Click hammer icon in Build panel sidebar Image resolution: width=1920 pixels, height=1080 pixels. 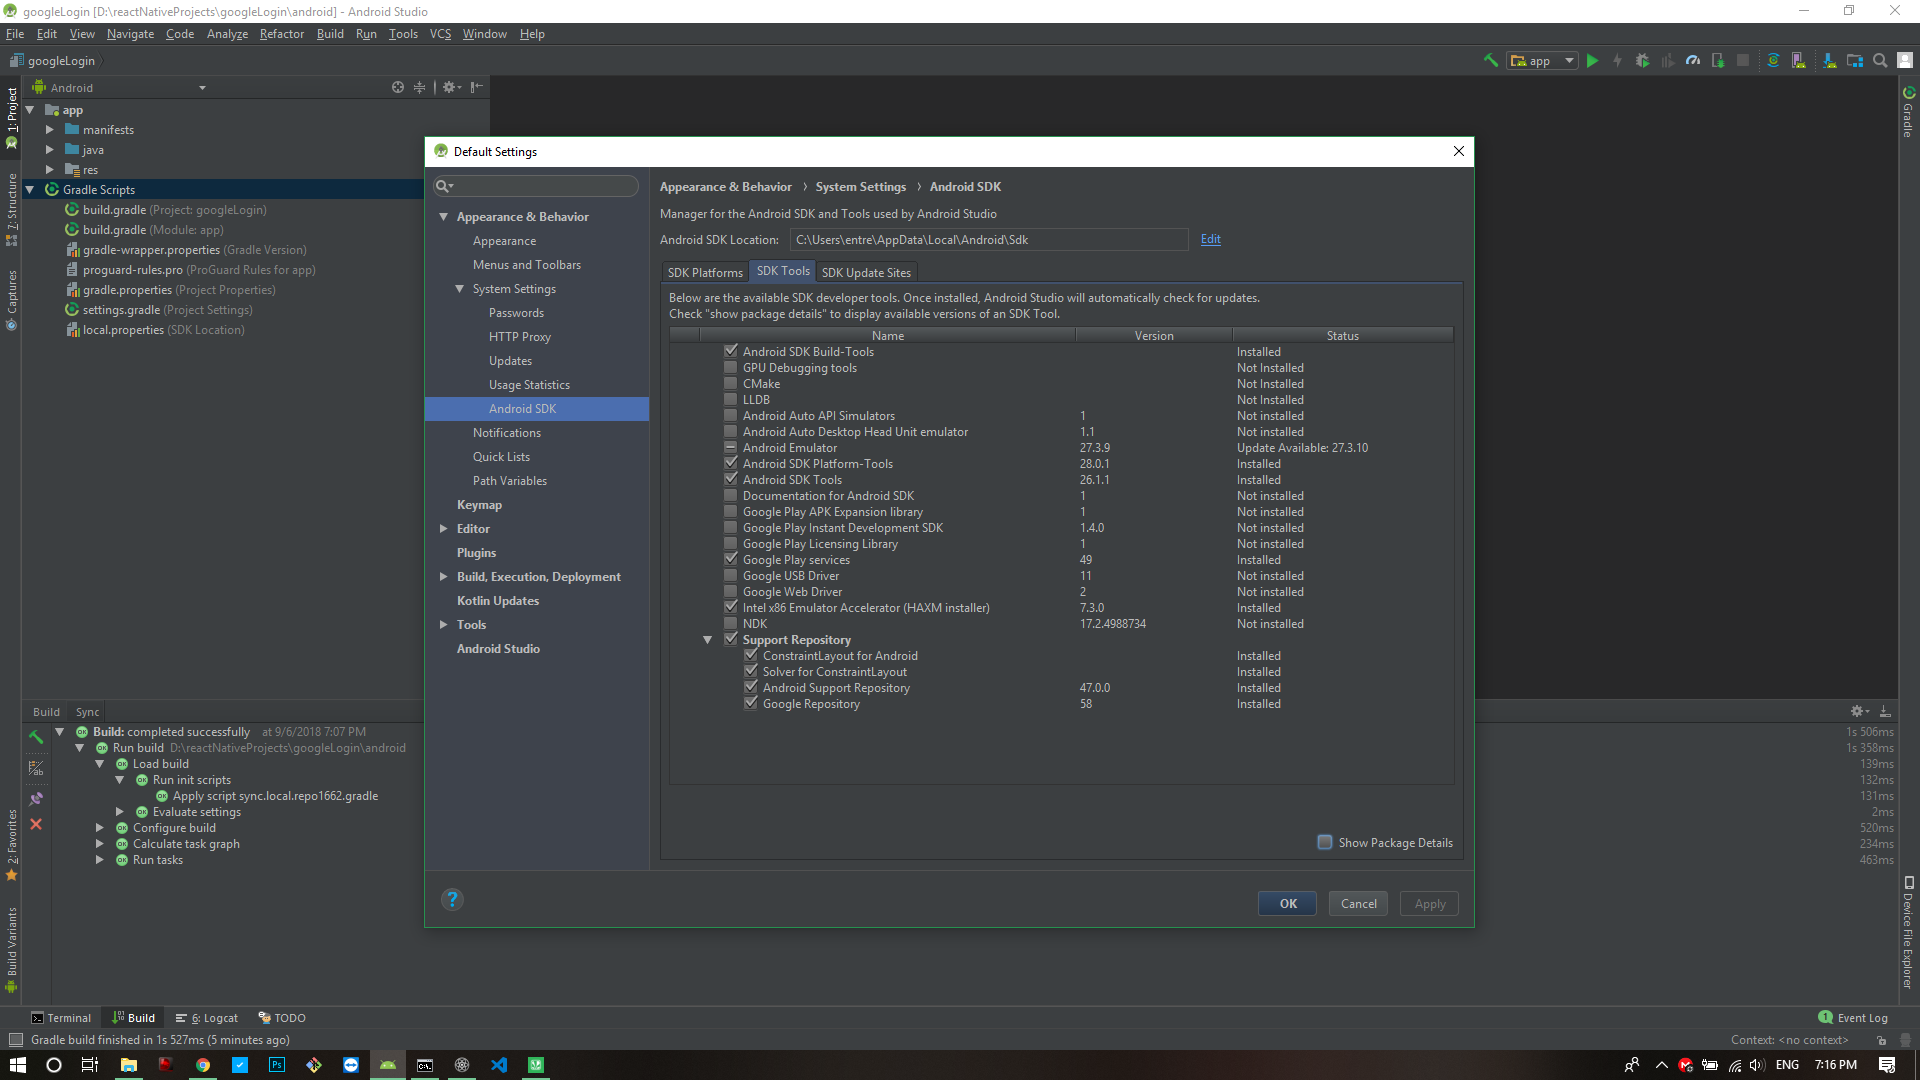tap(36, 737)
